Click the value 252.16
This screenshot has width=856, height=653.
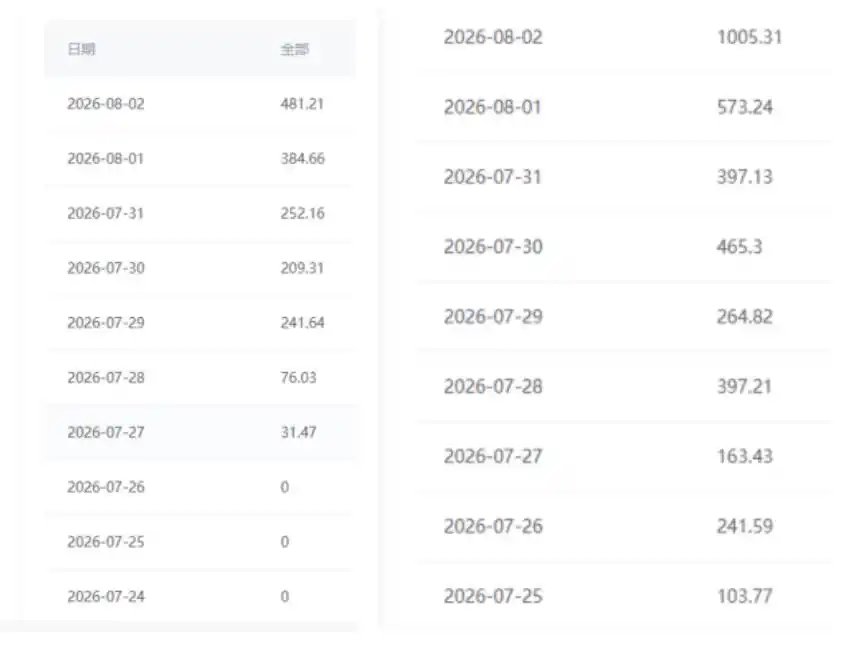(302, 213)
